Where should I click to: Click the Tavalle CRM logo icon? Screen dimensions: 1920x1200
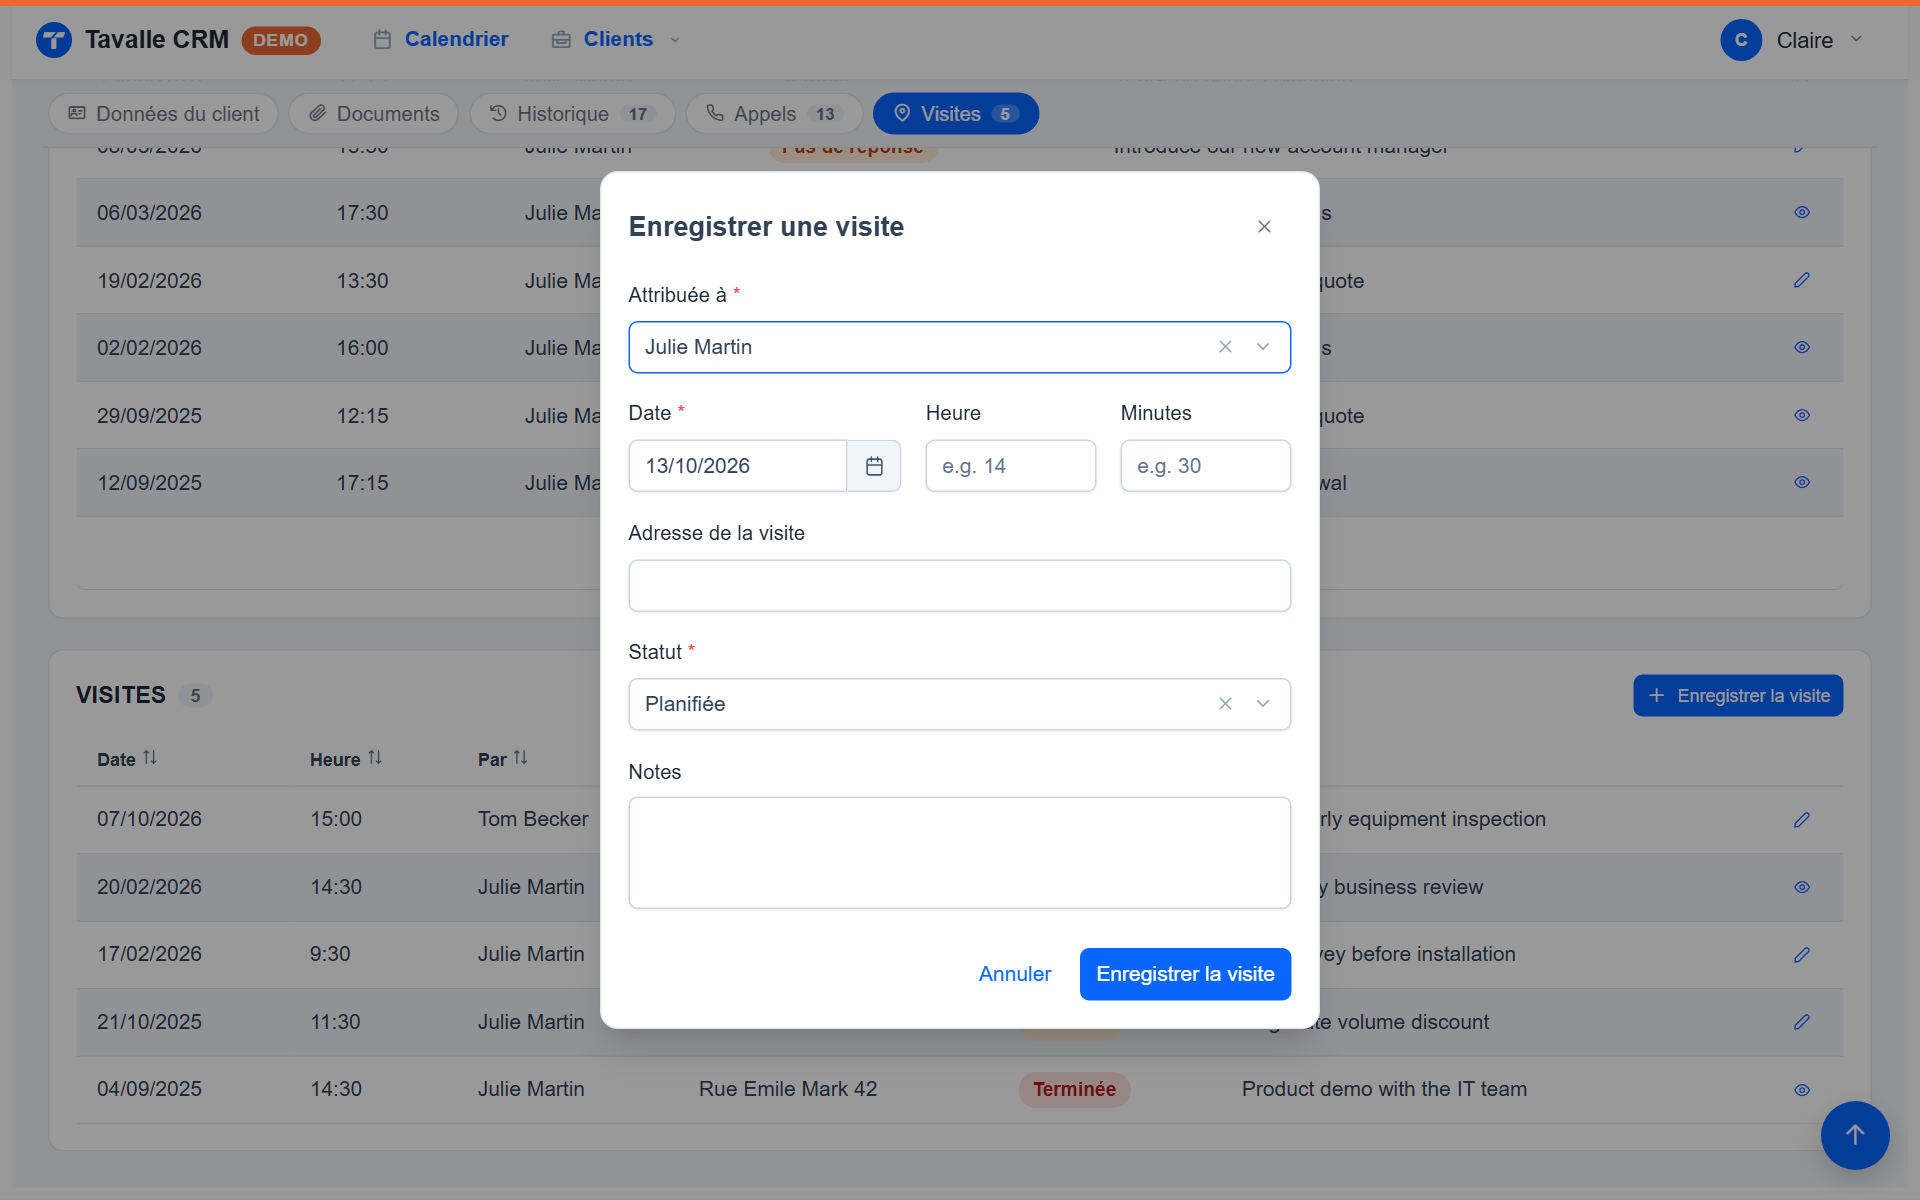pos(54,40)
